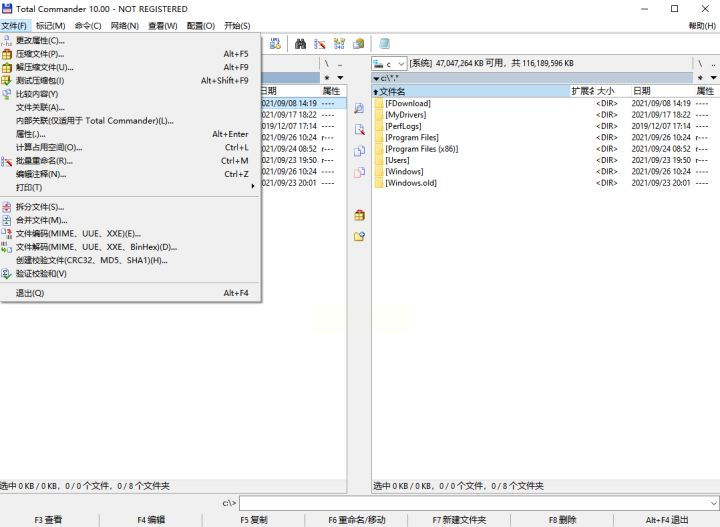The width and height of the screenshot is (720, 527).
Task: Select 验证校验和(V) verify checksums entry
Action: [x=131, y=274]
